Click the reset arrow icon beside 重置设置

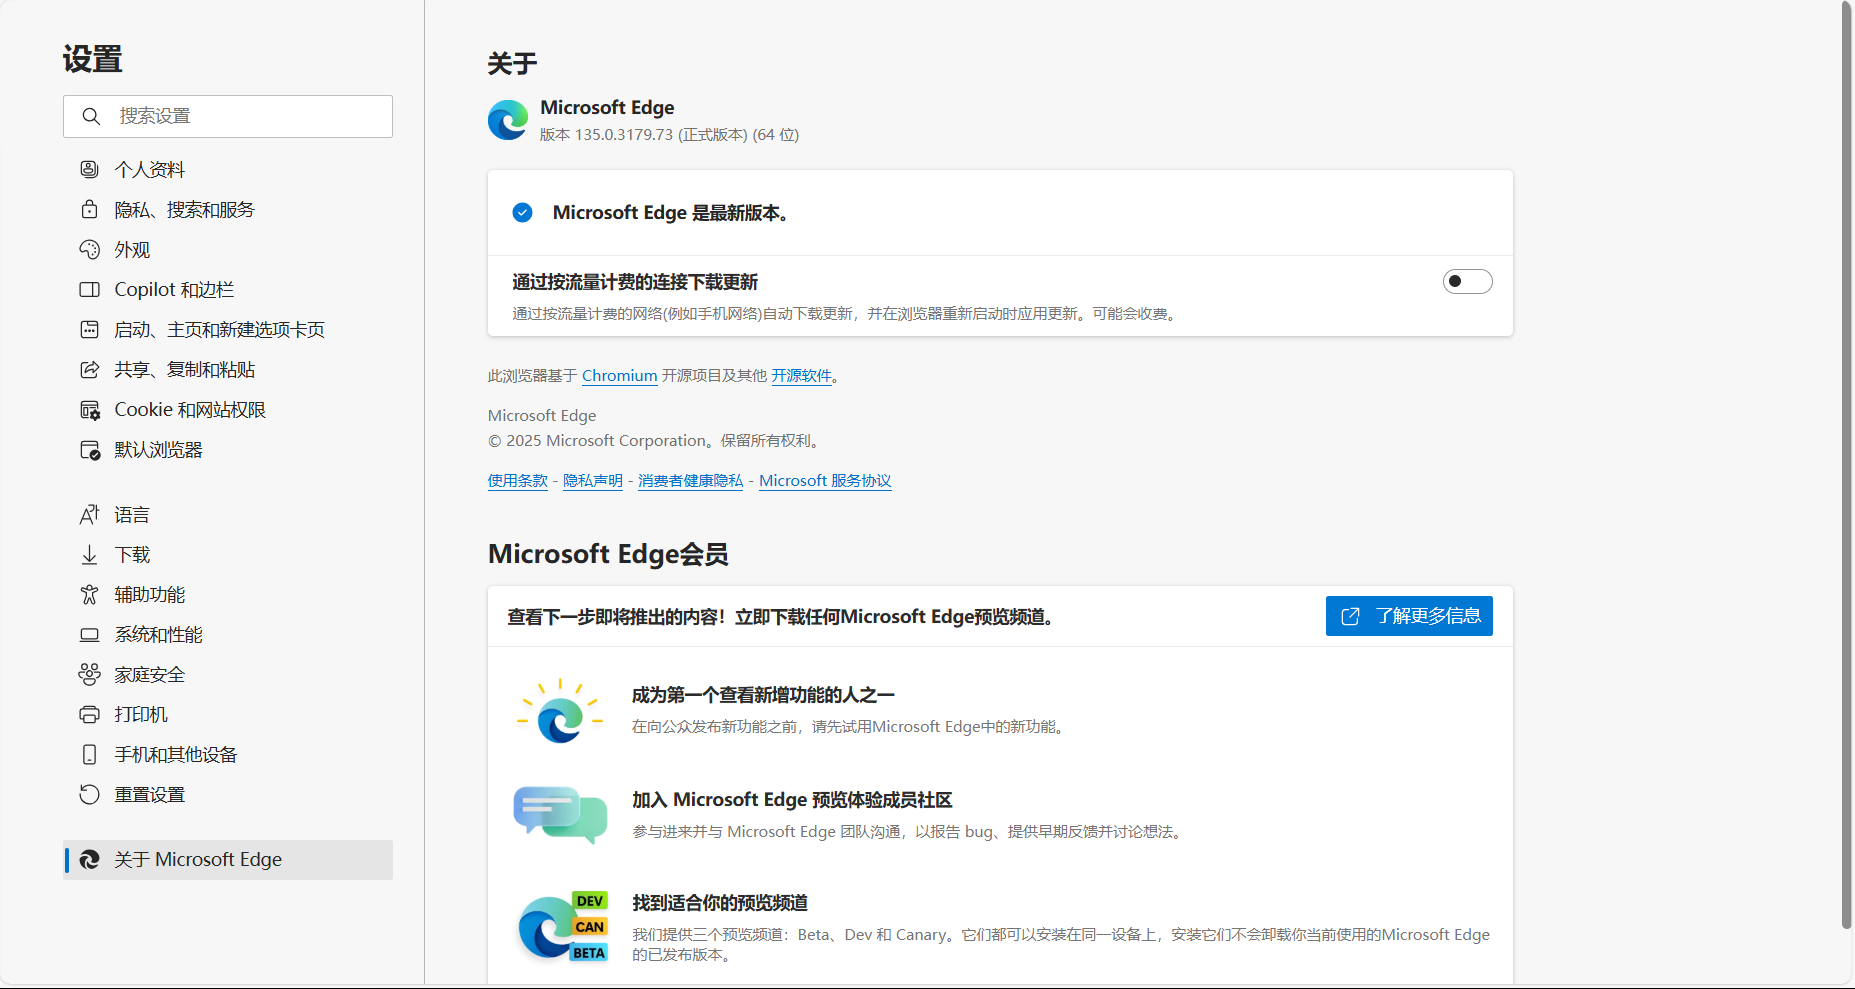89,794
